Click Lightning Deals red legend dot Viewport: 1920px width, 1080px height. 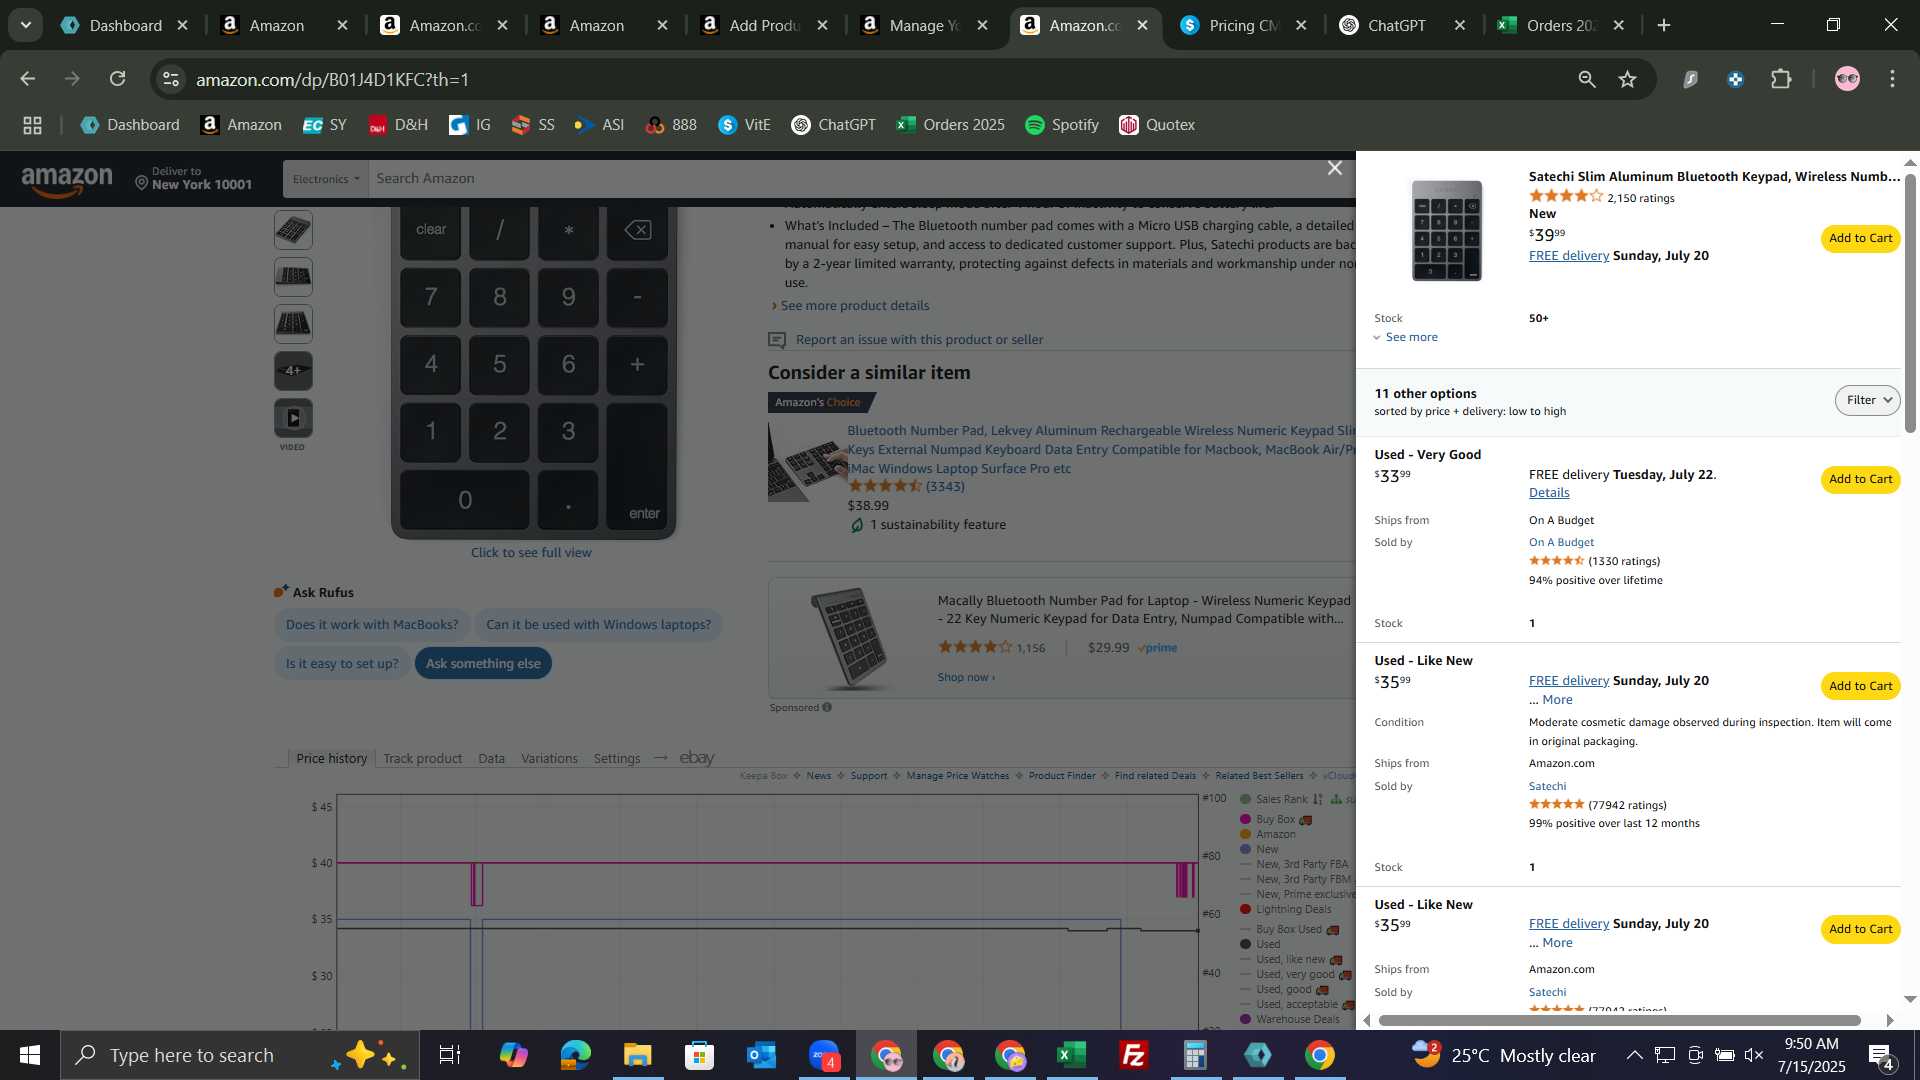(1246, 909)
